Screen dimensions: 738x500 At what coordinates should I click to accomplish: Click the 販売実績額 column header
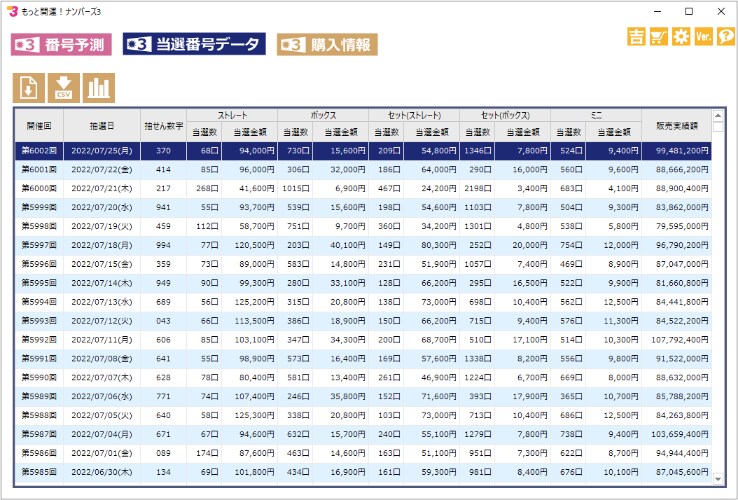[x=676, y=126]
